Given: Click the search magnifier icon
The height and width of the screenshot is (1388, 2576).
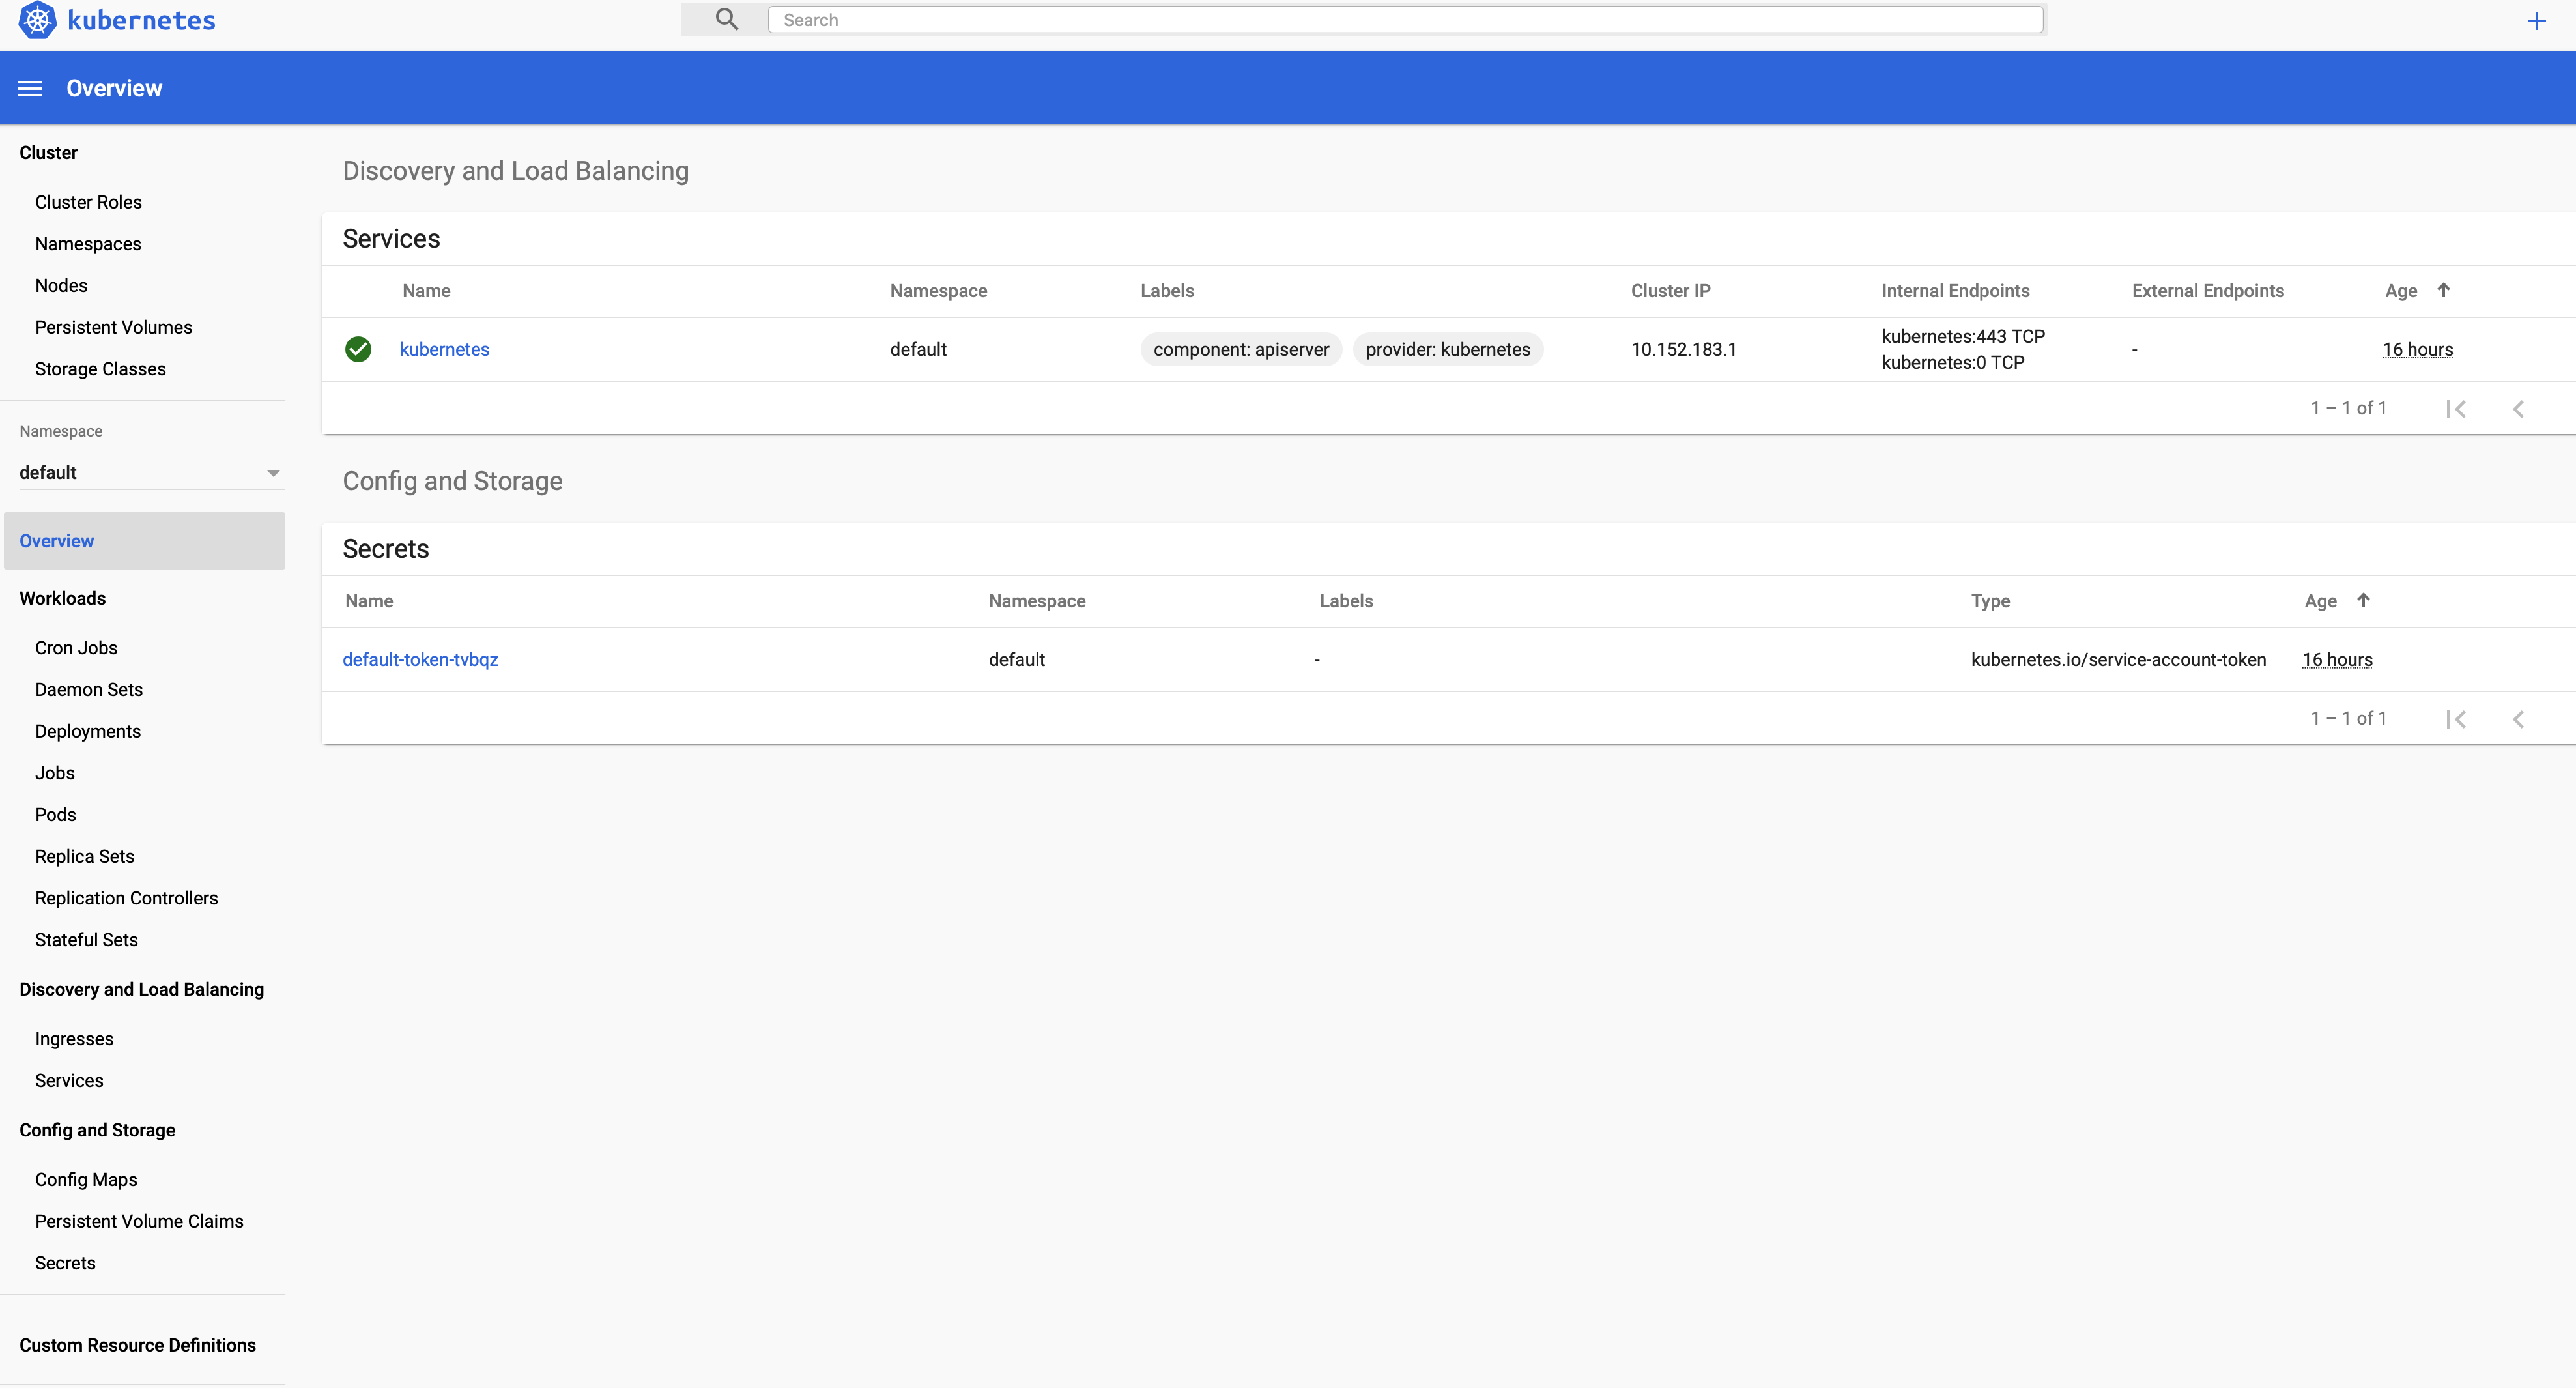Looking at the screenshot, I should (x=727, y=20).
